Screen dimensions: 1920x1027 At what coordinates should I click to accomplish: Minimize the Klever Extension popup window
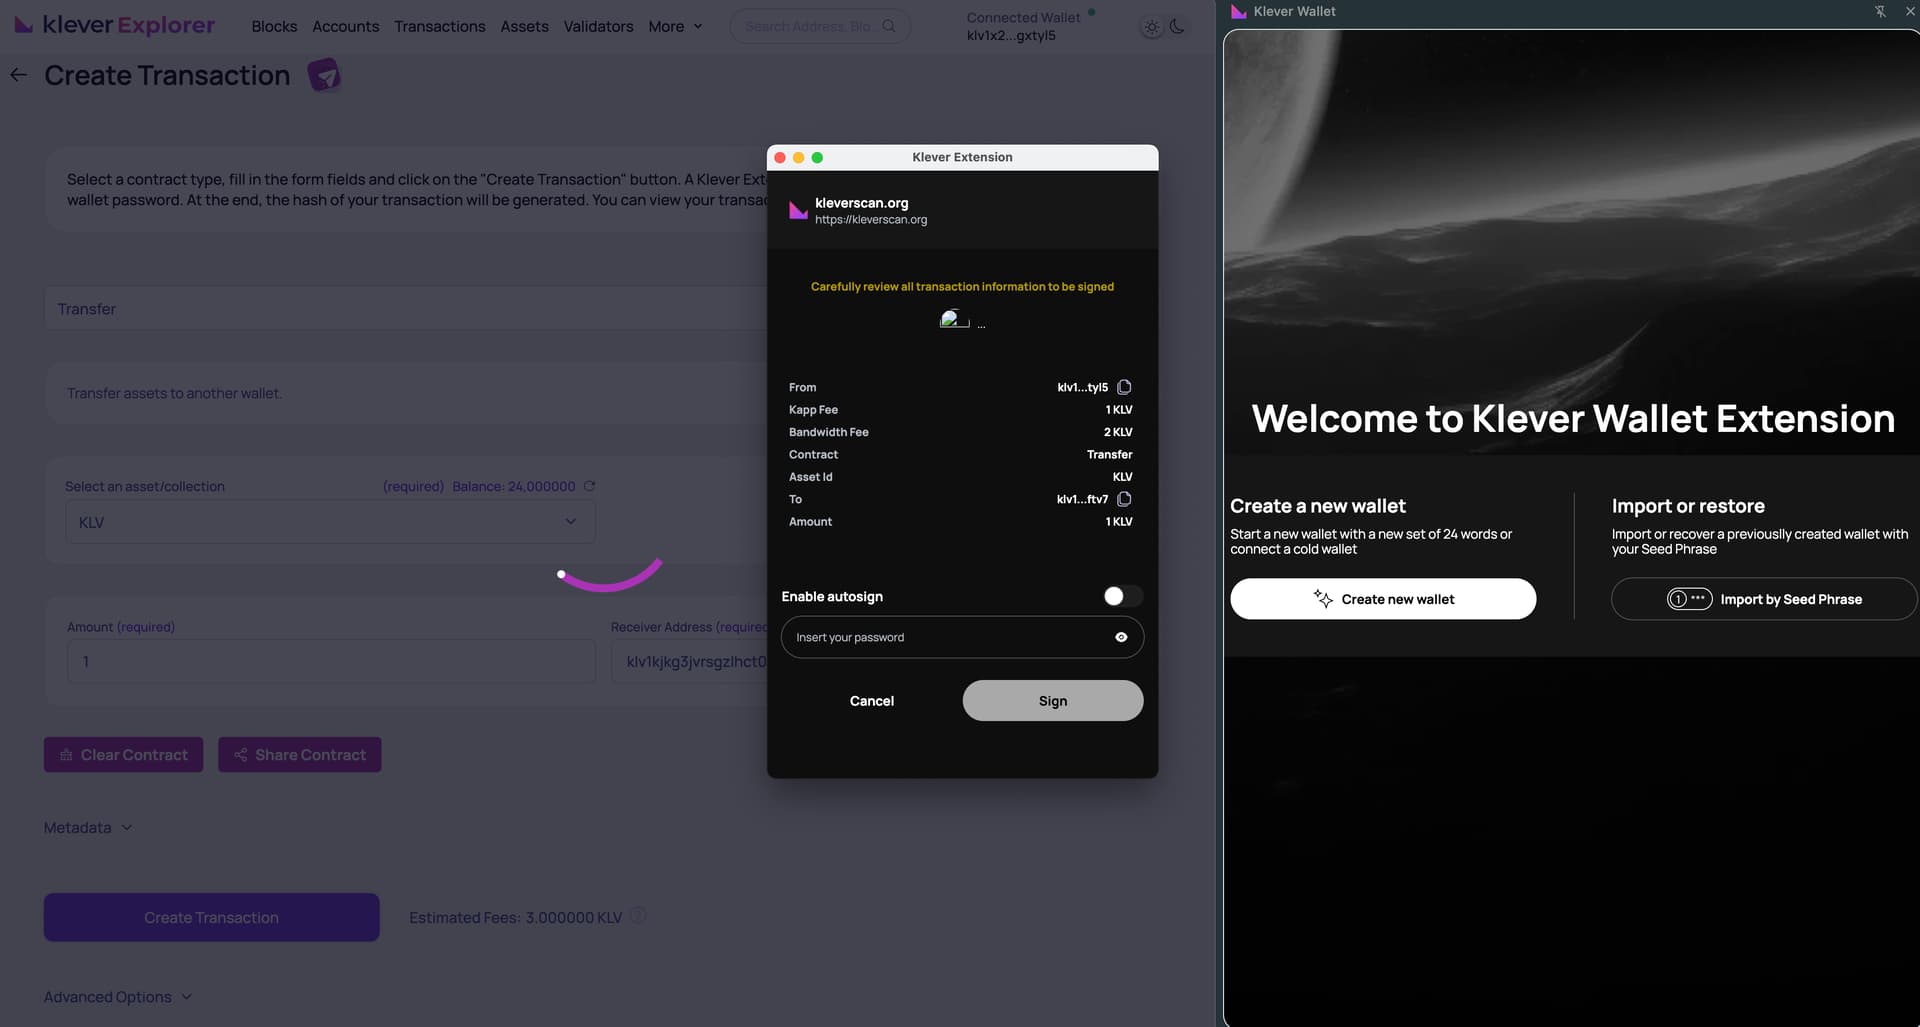[x=798, y=157]
